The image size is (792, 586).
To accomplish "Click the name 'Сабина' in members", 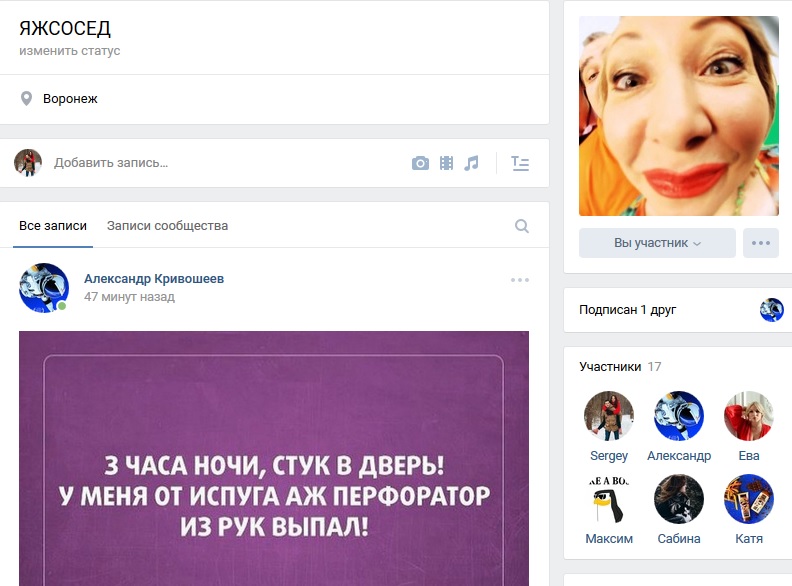I will (x=679, y=539).
